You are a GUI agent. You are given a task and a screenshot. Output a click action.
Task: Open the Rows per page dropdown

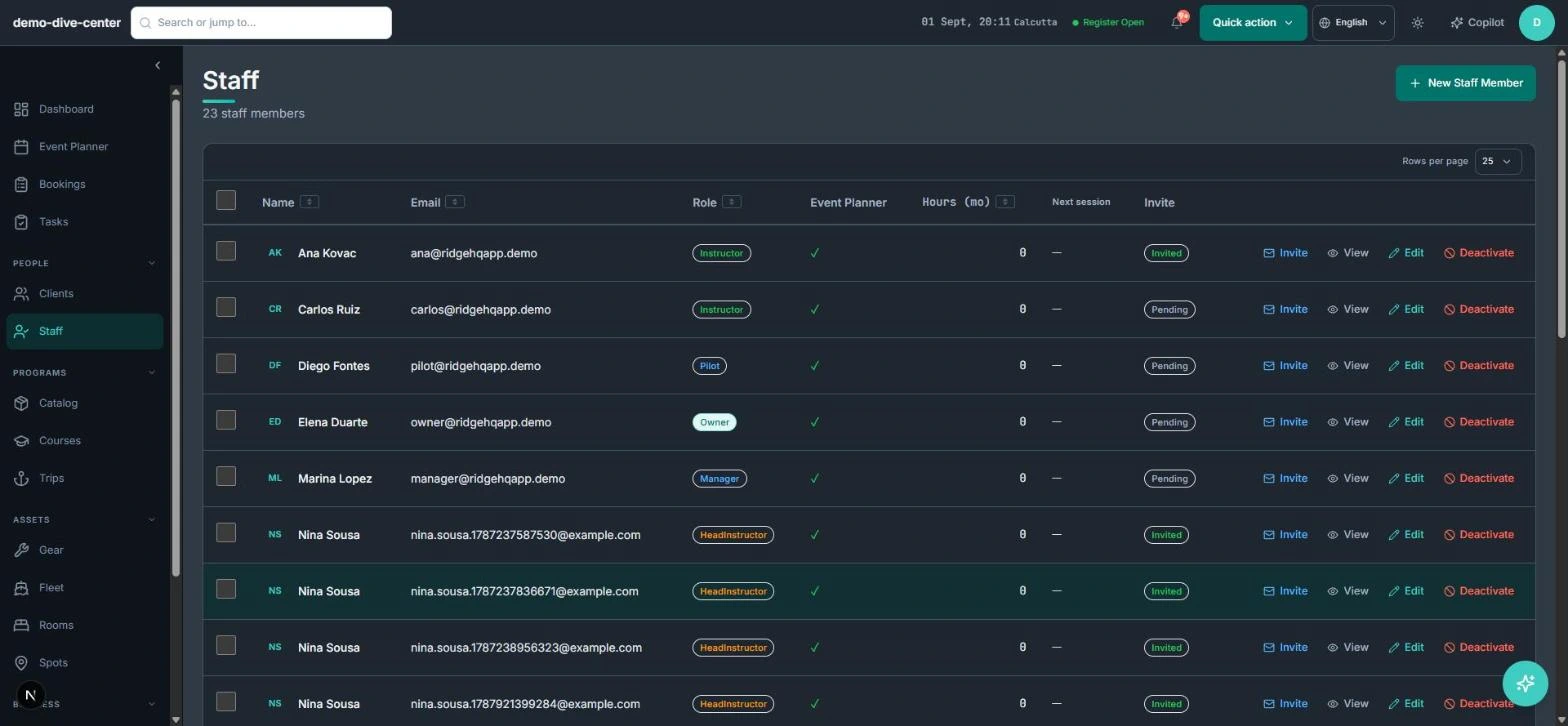1498,161
